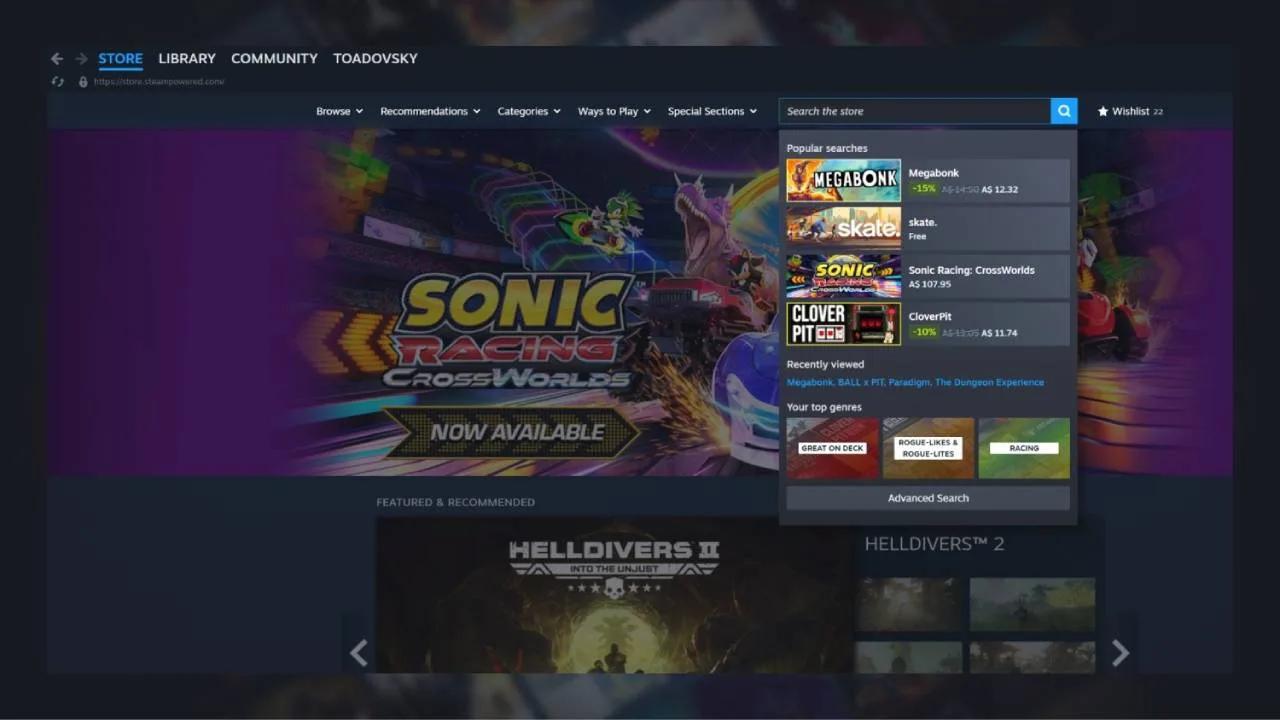Click the HELLDIVERS 2 title text
The height and width of the screenshot is (720, 1280).
[934, 544]
